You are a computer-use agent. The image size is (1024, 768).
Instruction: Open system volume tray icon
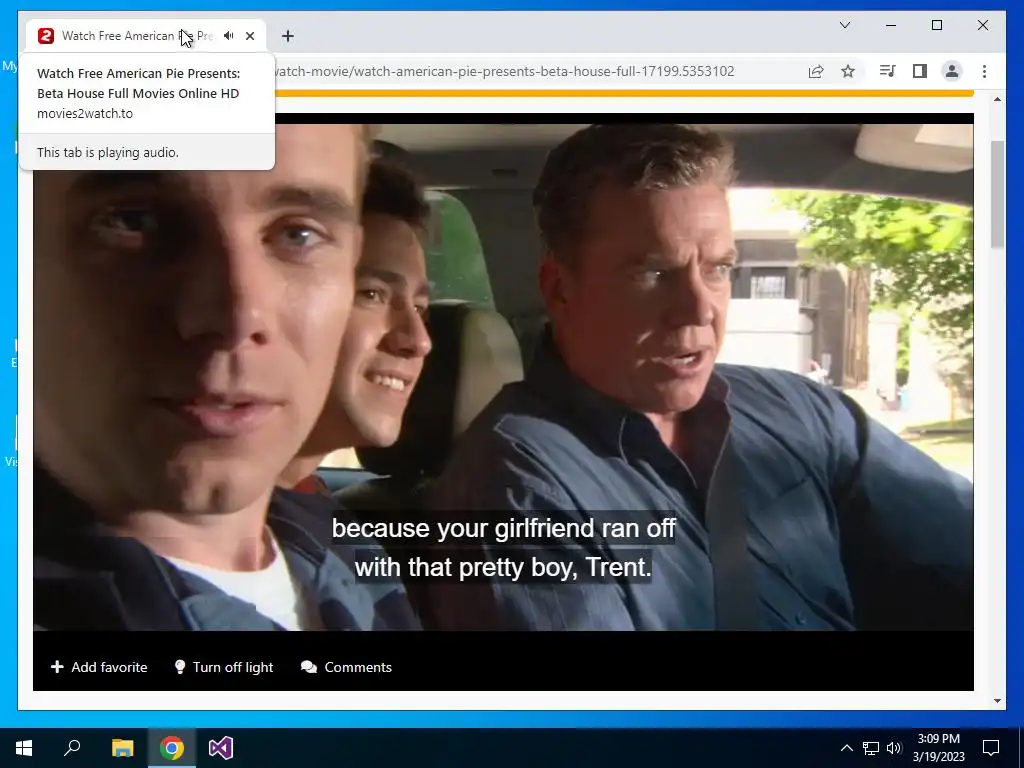[894, 748]
